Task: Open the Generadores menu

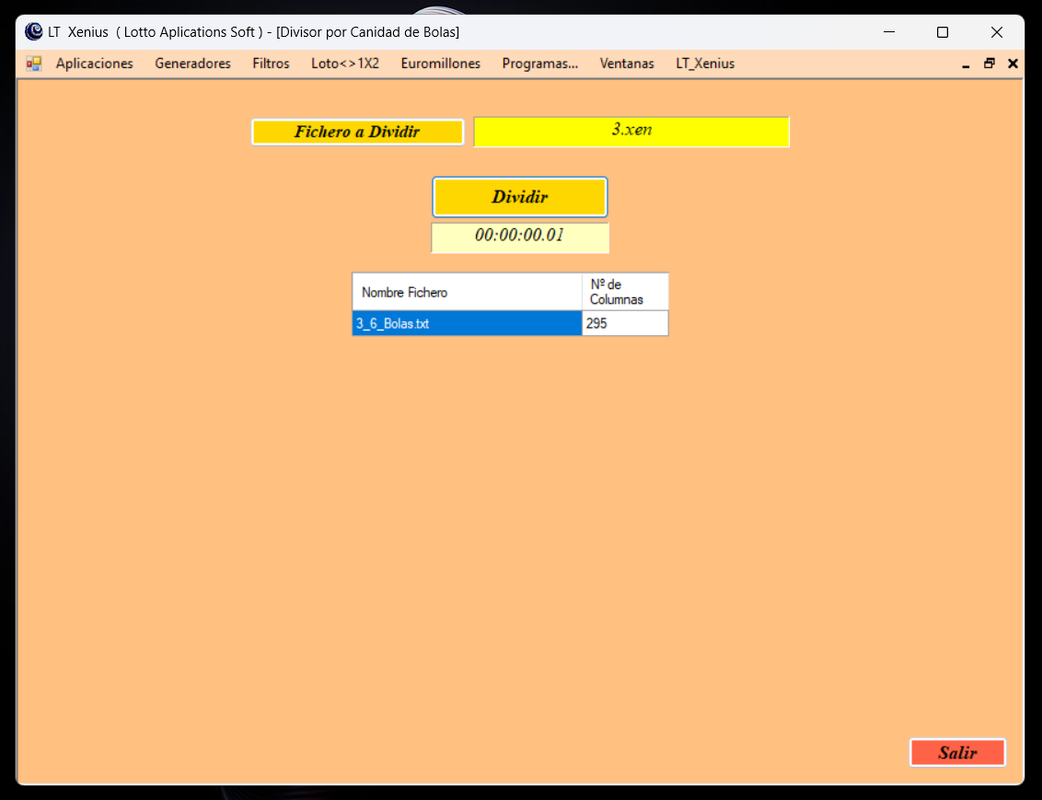Action: [x=193, y=64]
